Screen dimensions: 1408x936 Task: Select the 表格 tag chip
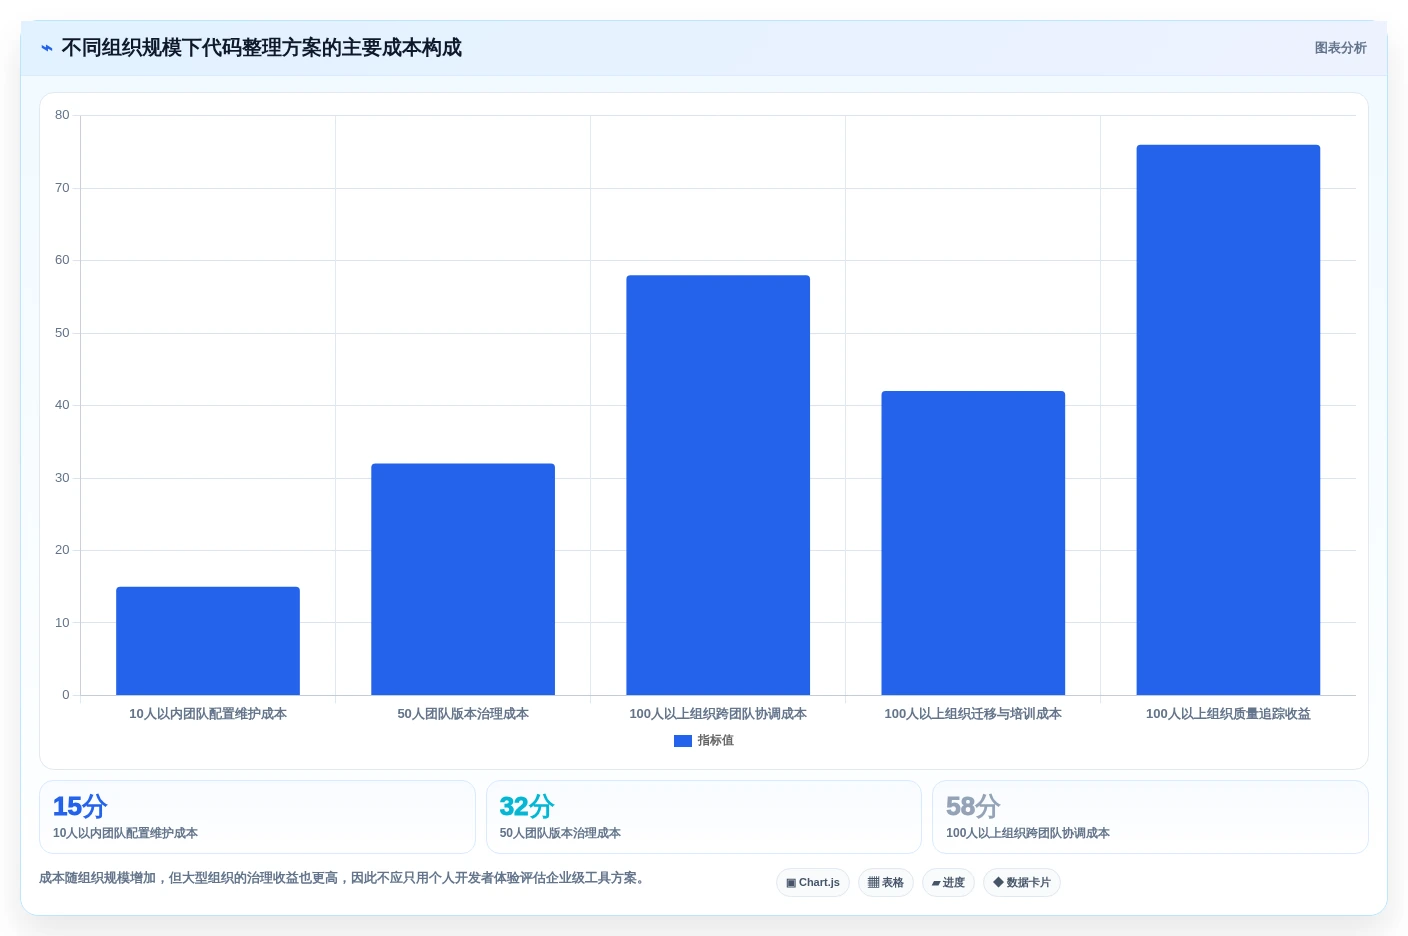(x=886, y=883)
